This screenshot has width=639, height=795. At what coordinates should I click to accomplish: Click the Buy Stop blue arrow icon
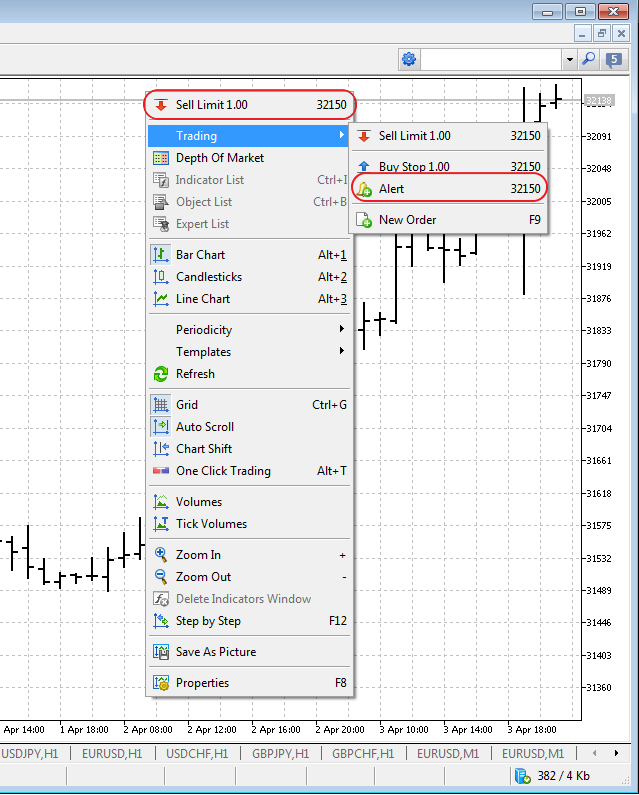[364, 166]
